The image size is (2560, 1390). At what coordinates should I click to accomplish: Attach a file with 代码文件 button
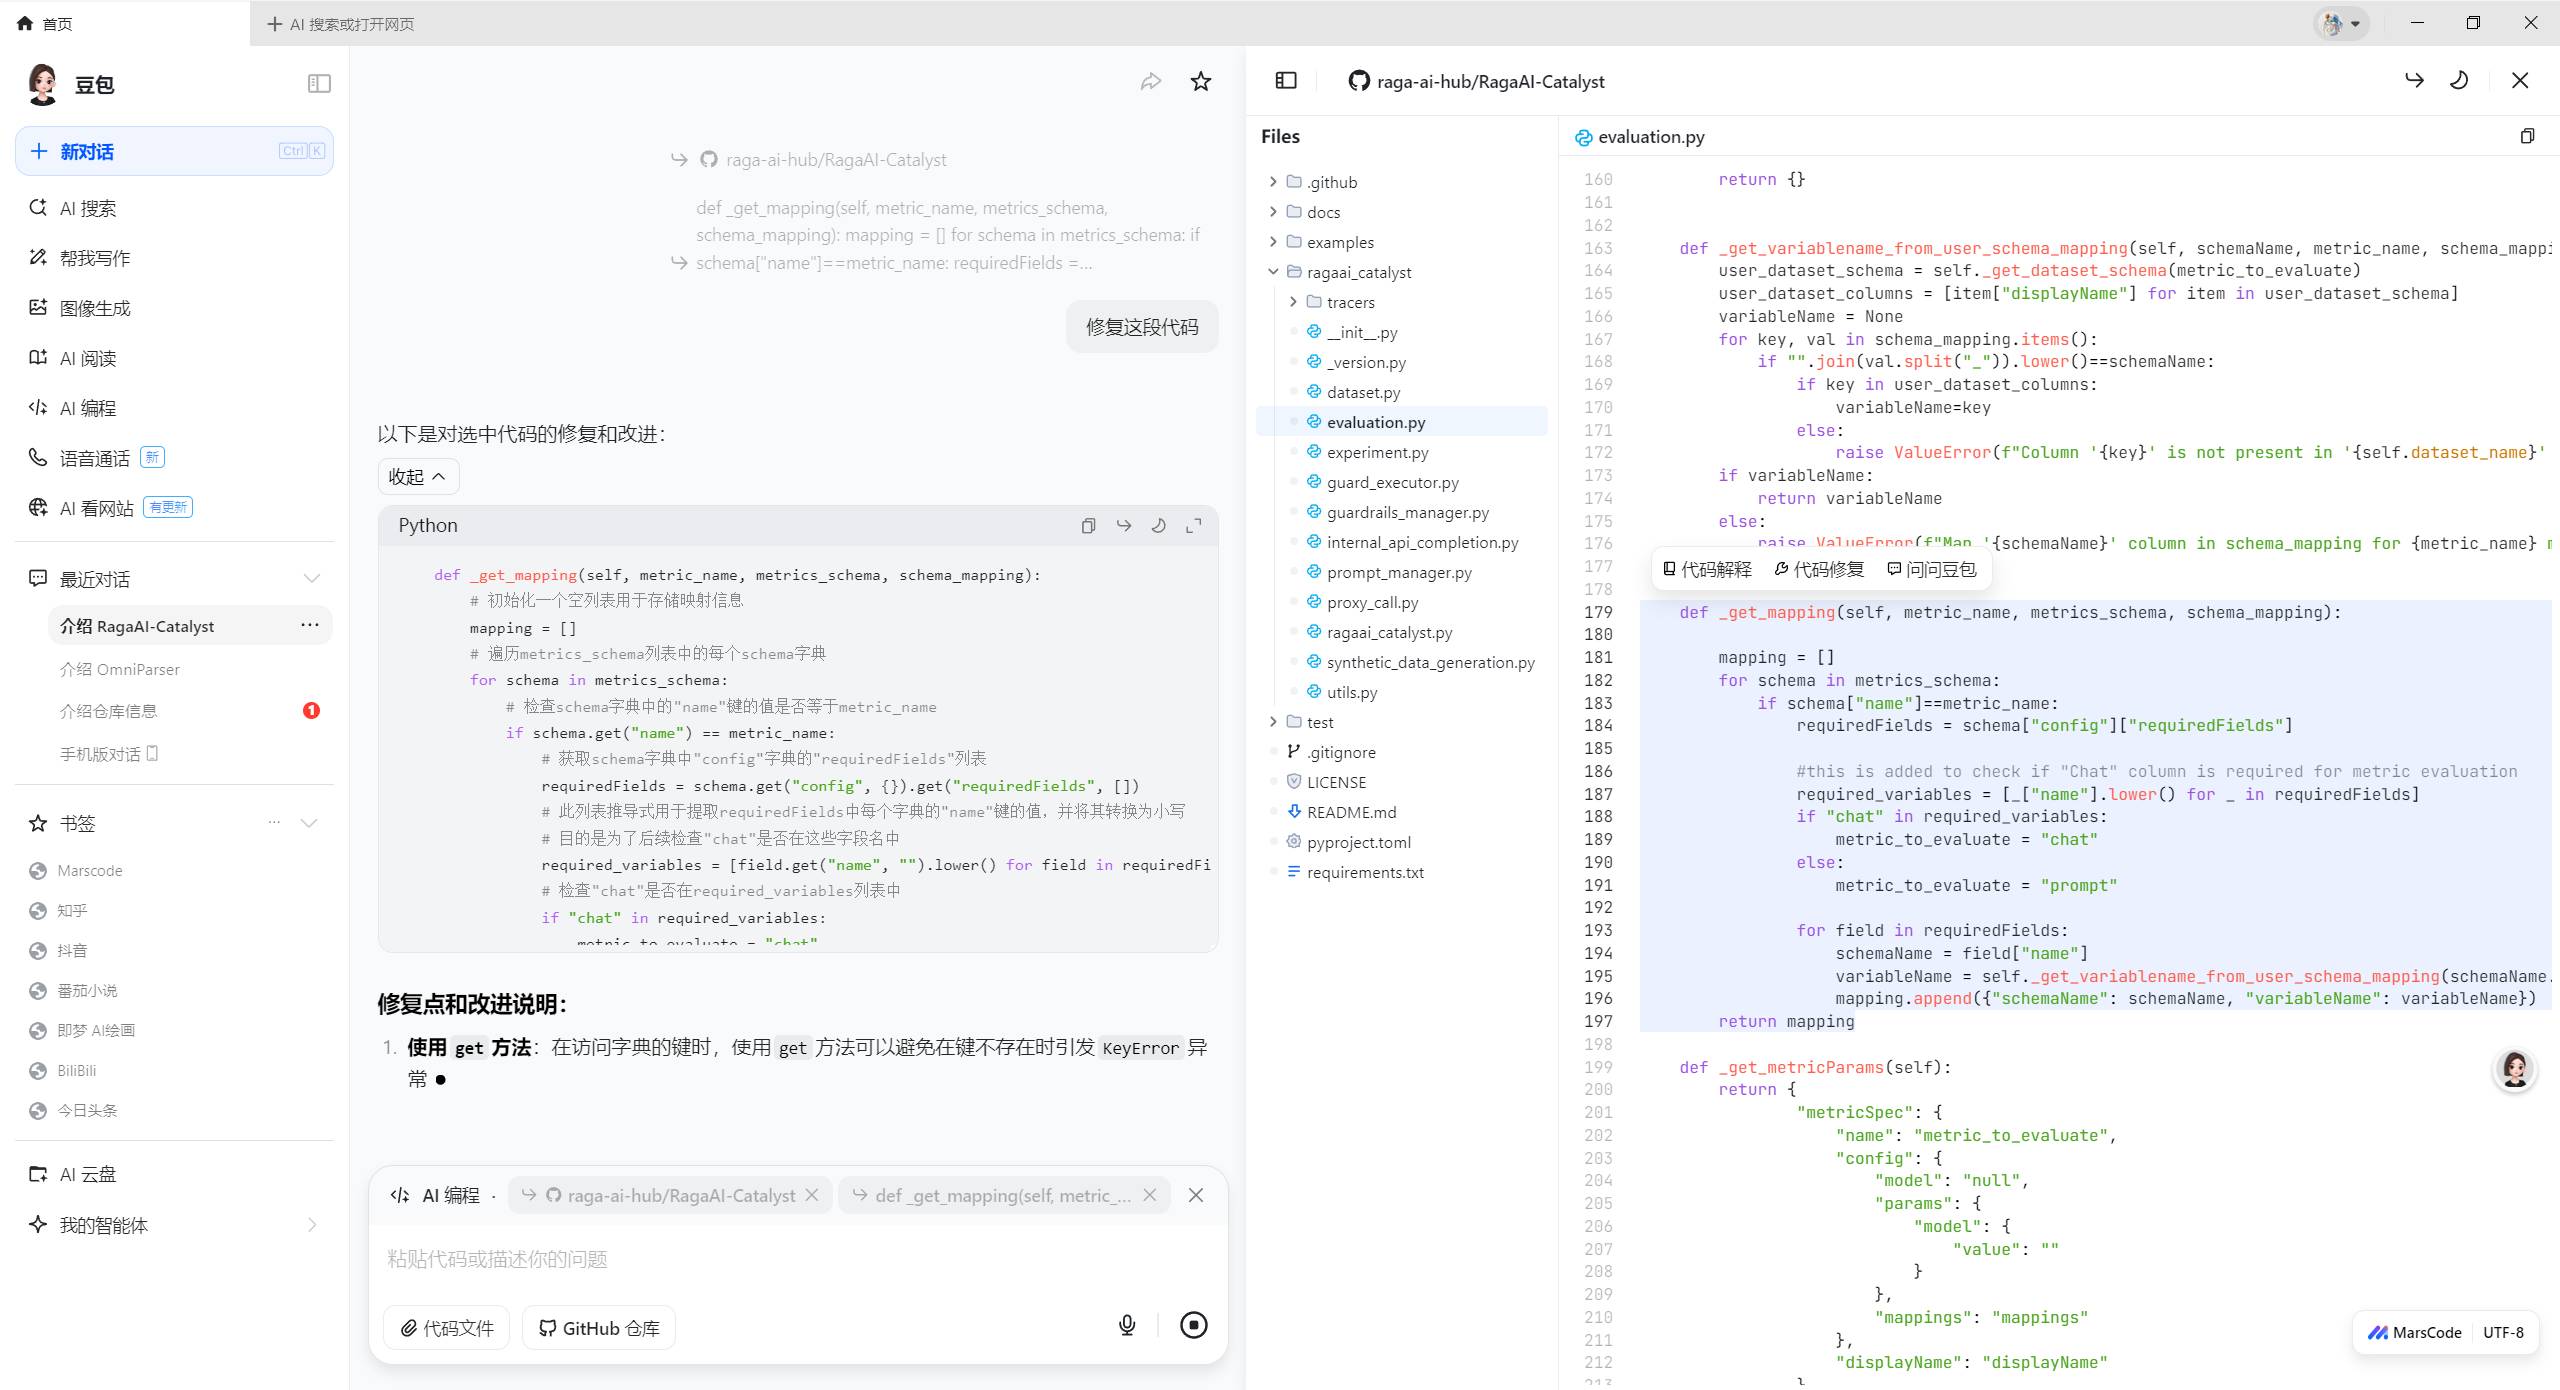pyautogui.click(x=447, y=1328)
